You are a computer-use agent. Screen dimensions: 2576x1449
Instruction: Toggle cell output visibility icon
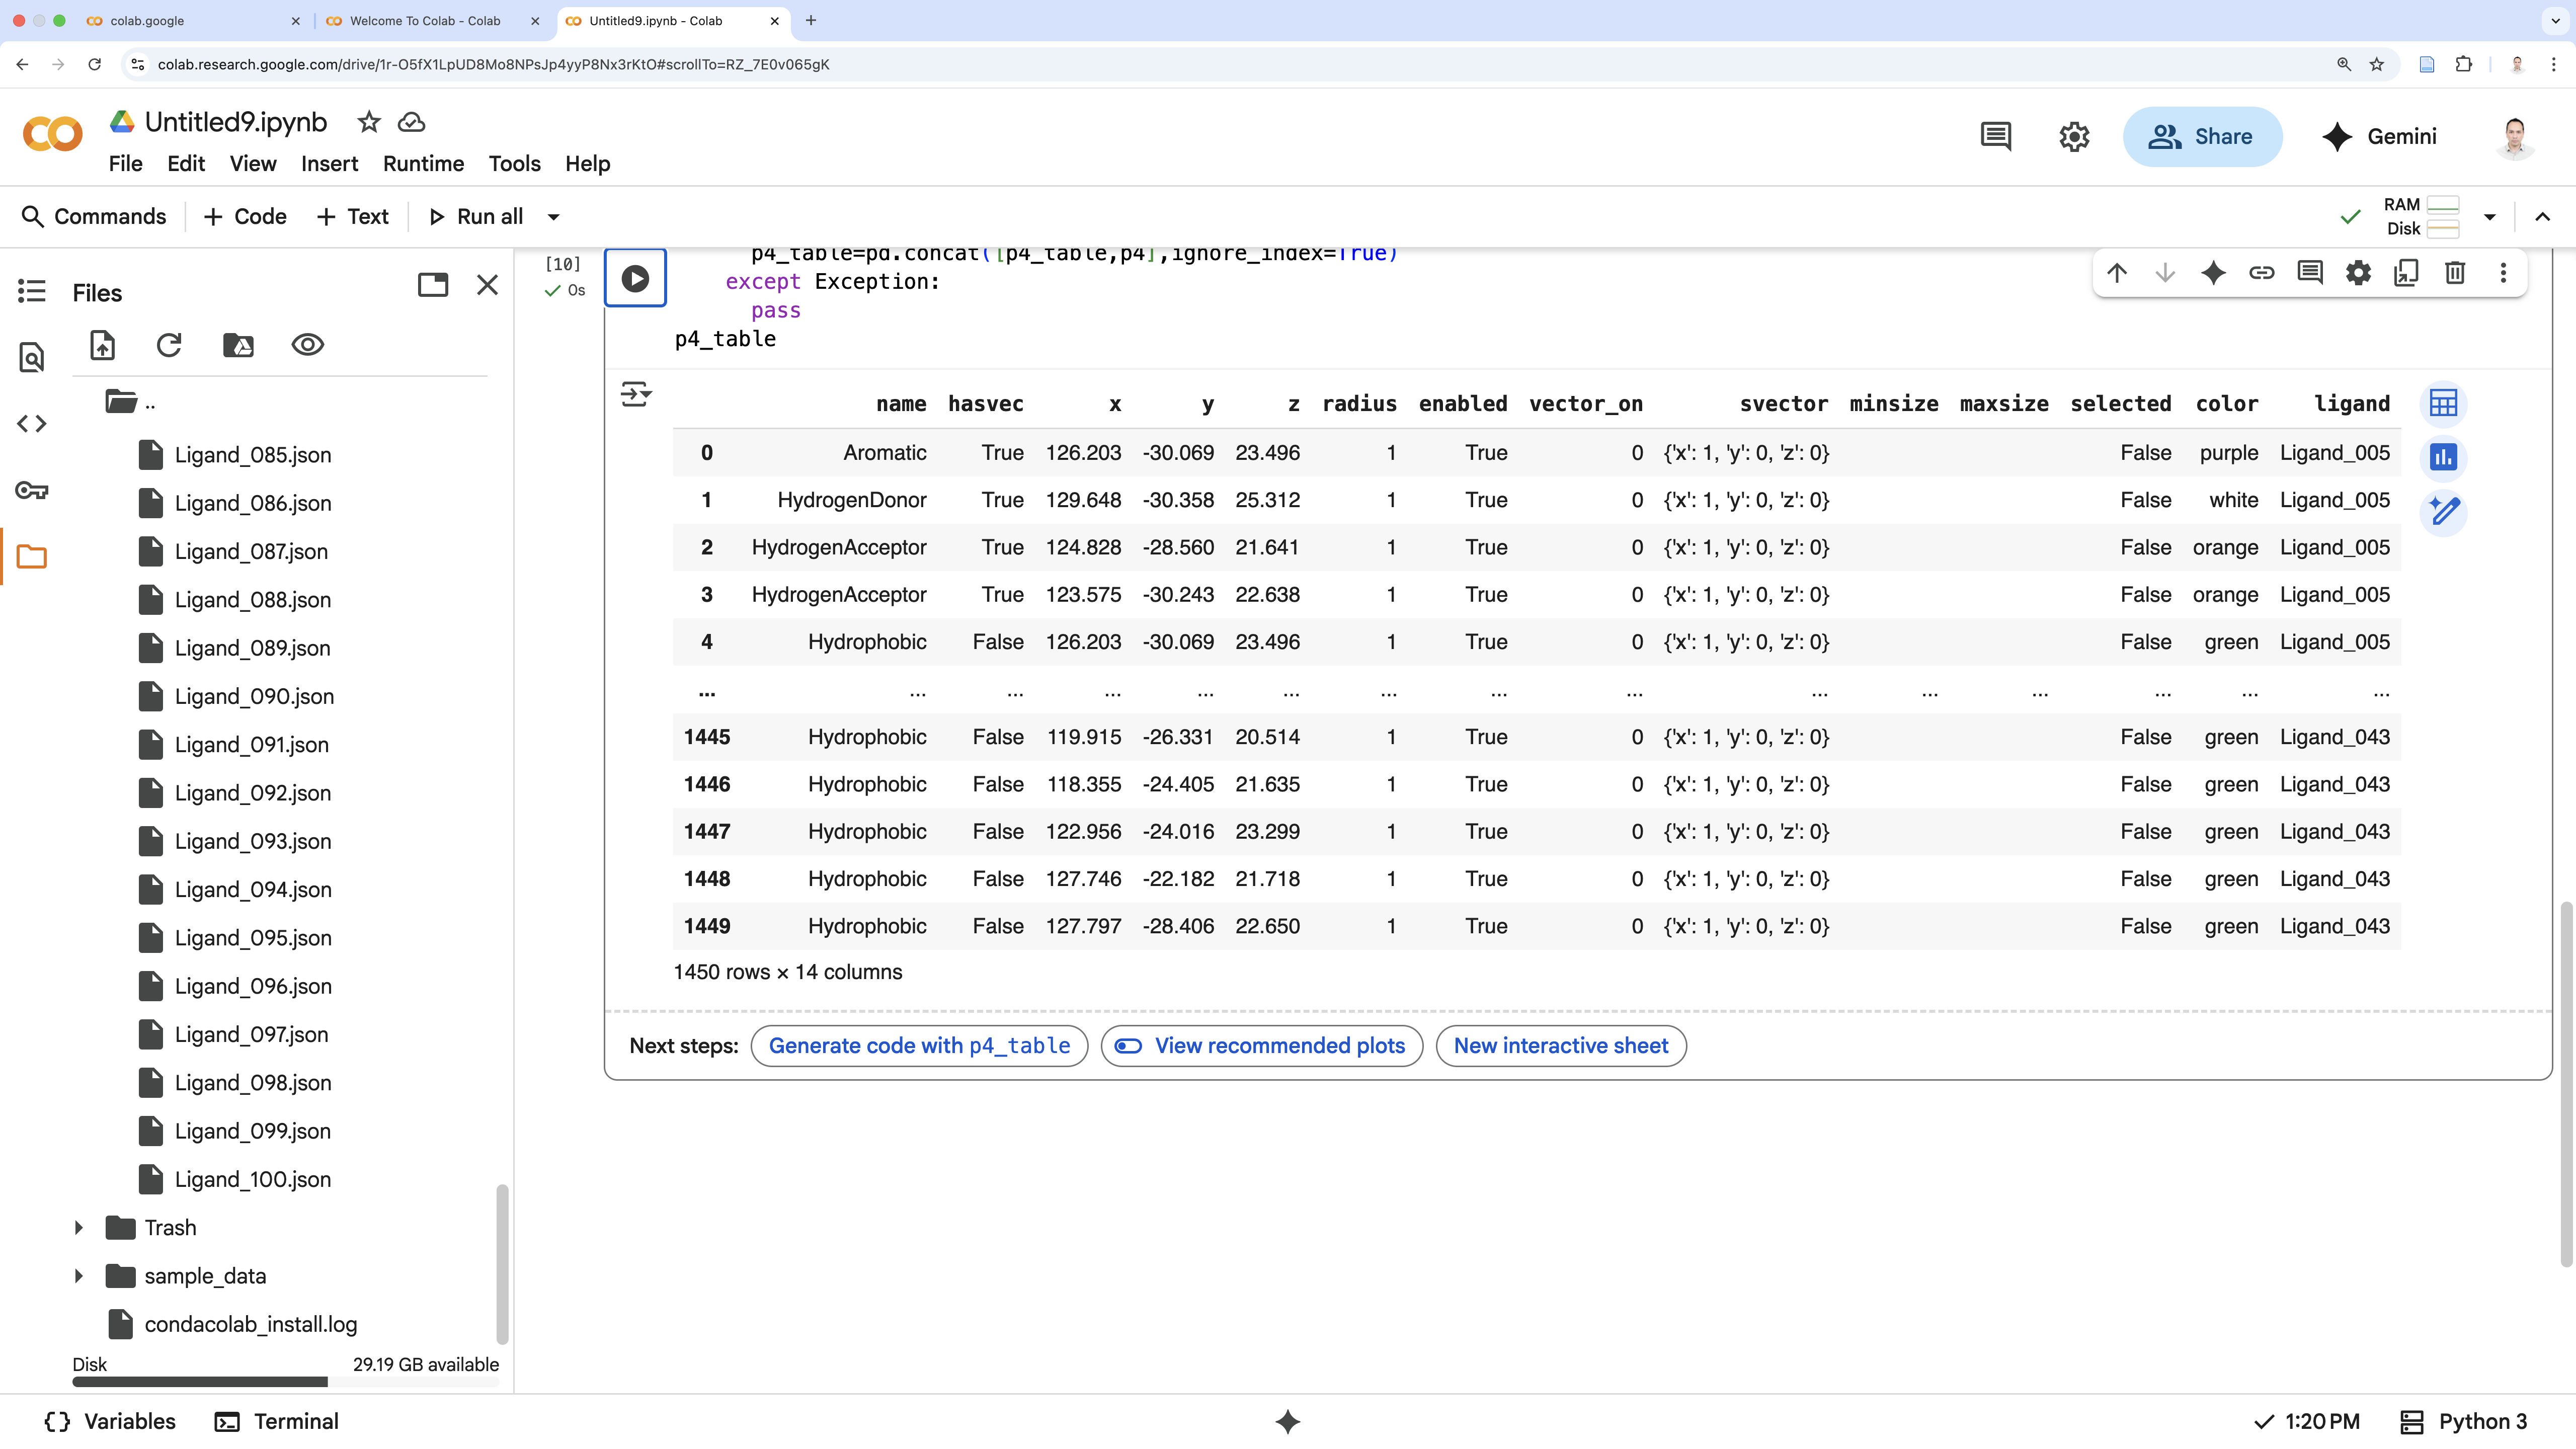coord(636,394)
